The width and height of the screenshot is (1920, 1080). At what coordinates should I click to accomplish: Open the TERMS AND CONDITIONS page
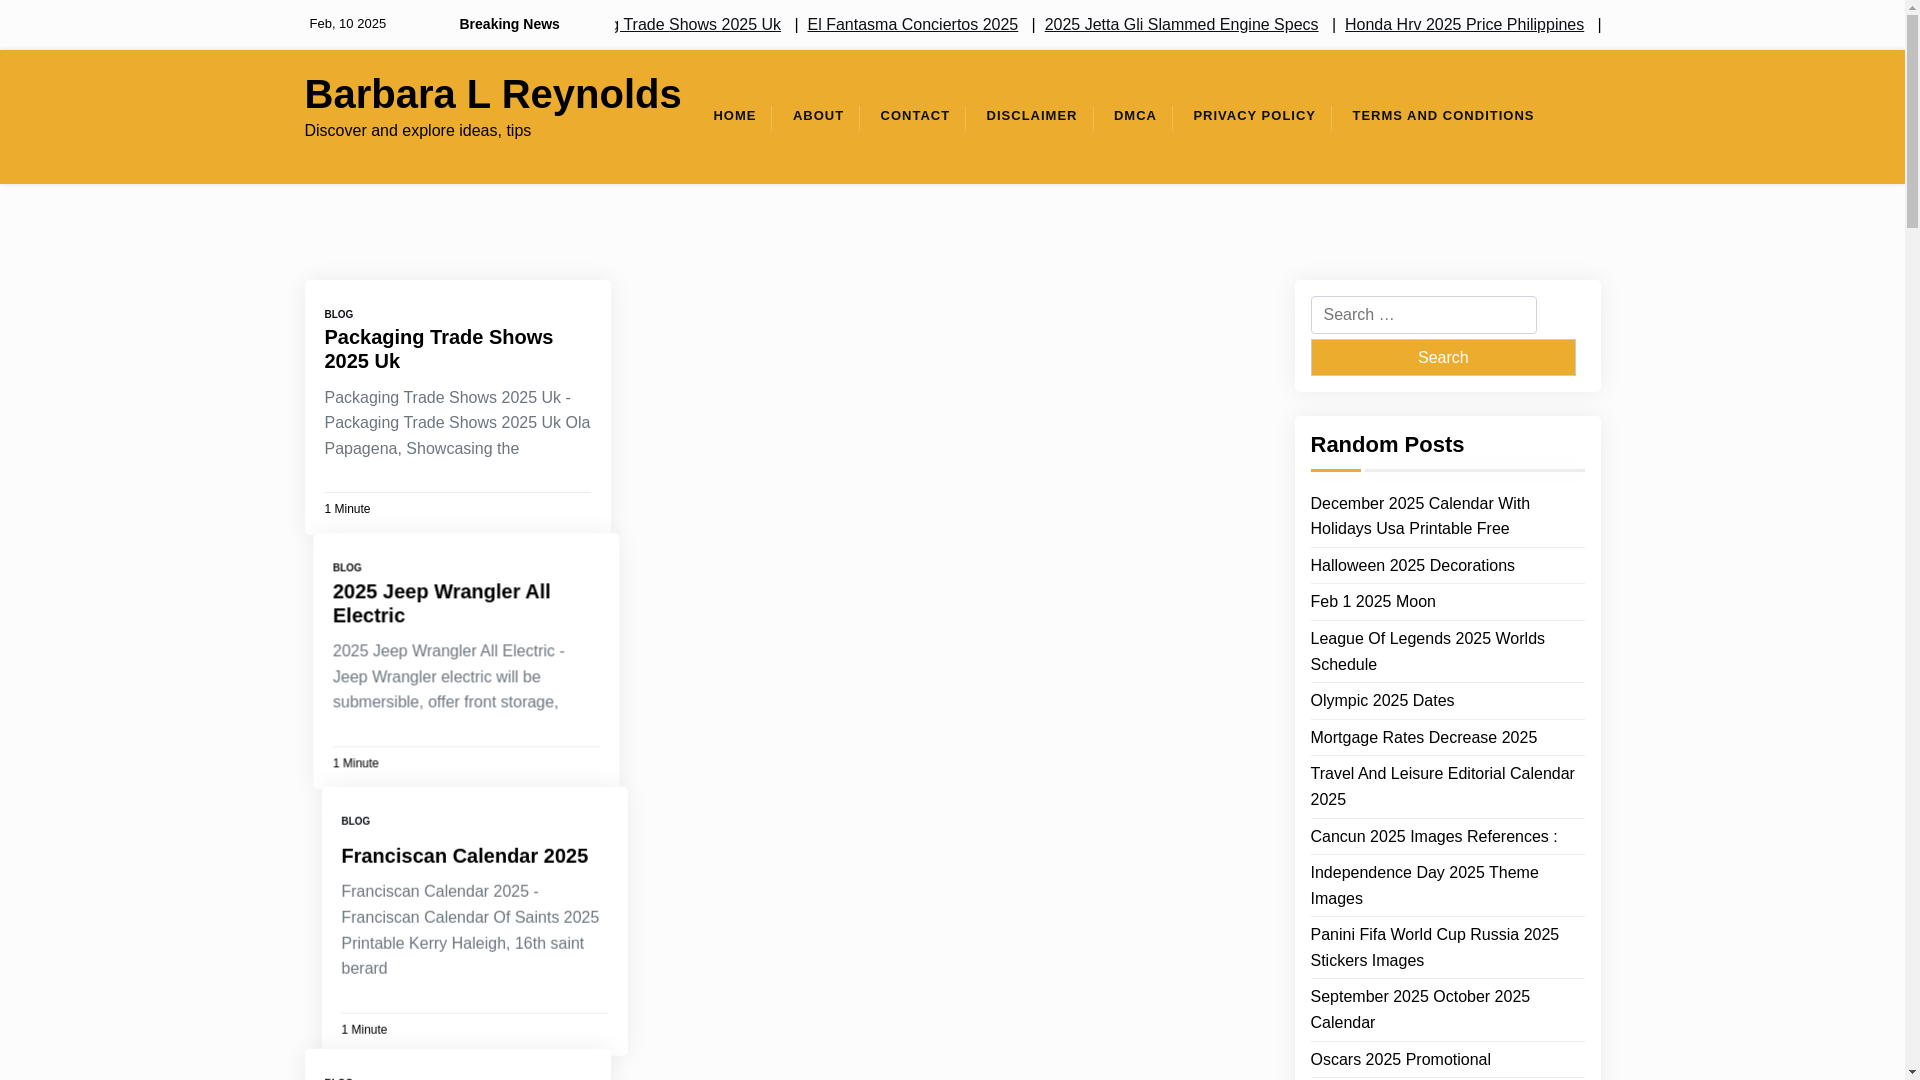point(1443,116)
